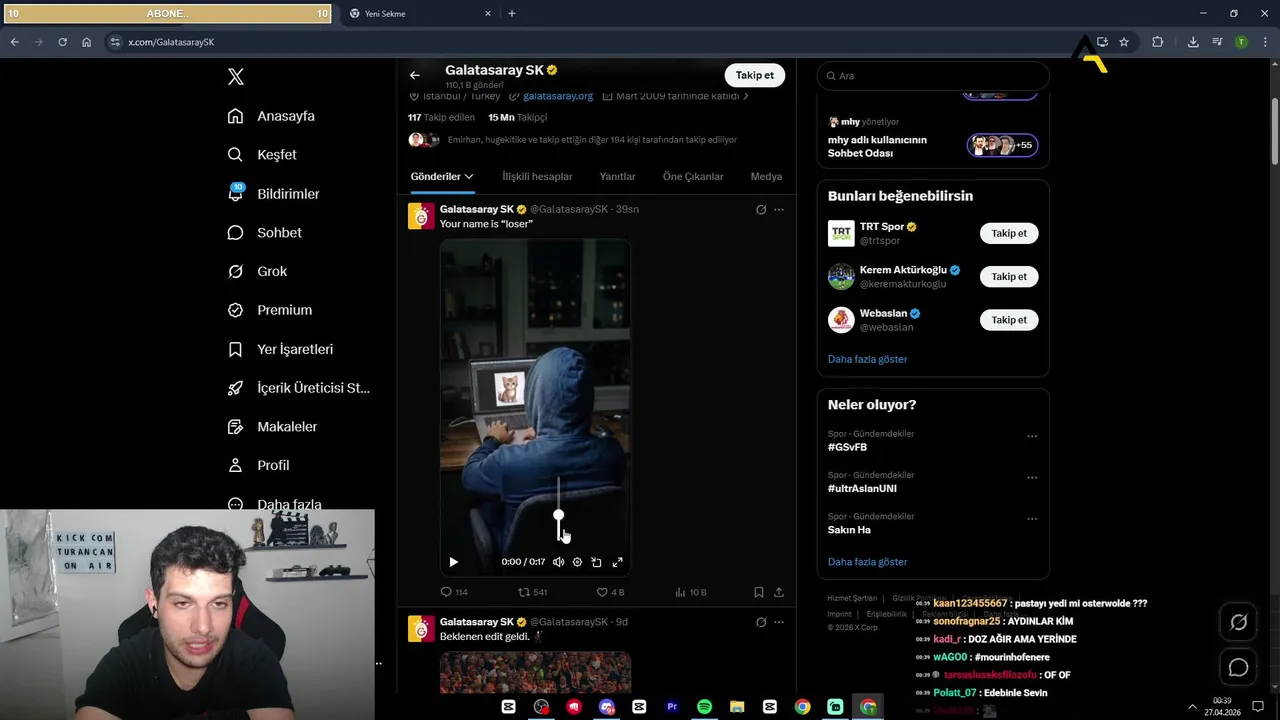Click the back arrow beside Galatasaray SK
This screenshot has height=720, width=1280.
(x=415, y=75)
